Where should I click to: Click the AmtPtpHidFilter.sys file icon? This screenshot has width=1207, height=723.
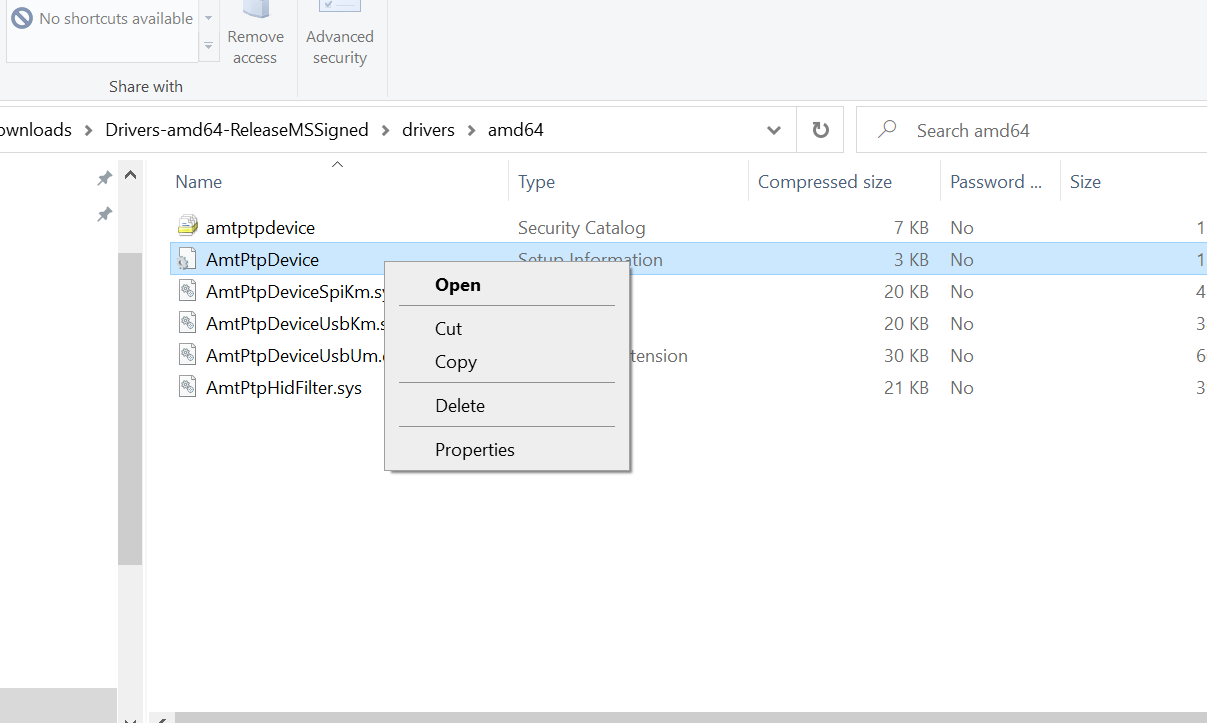187,387
